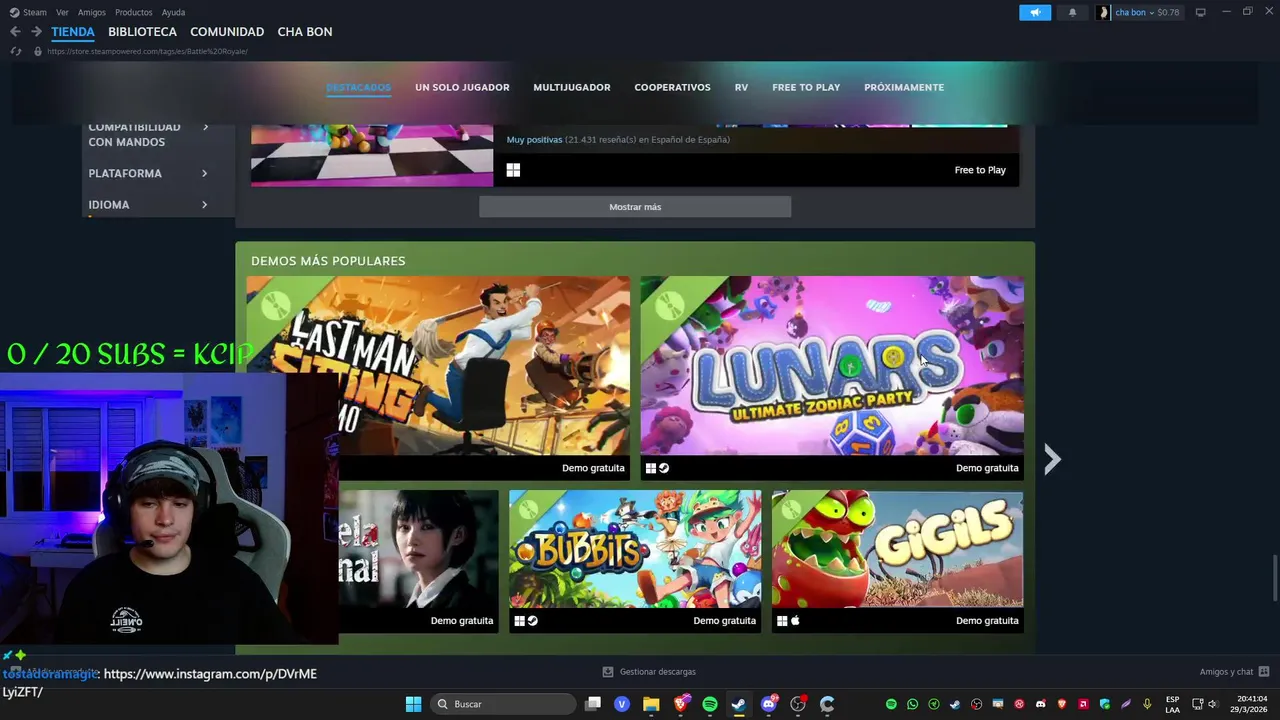1280x720 pixels.
Task: Open File Explorer from the taskbar
Action: click(651, 704)
